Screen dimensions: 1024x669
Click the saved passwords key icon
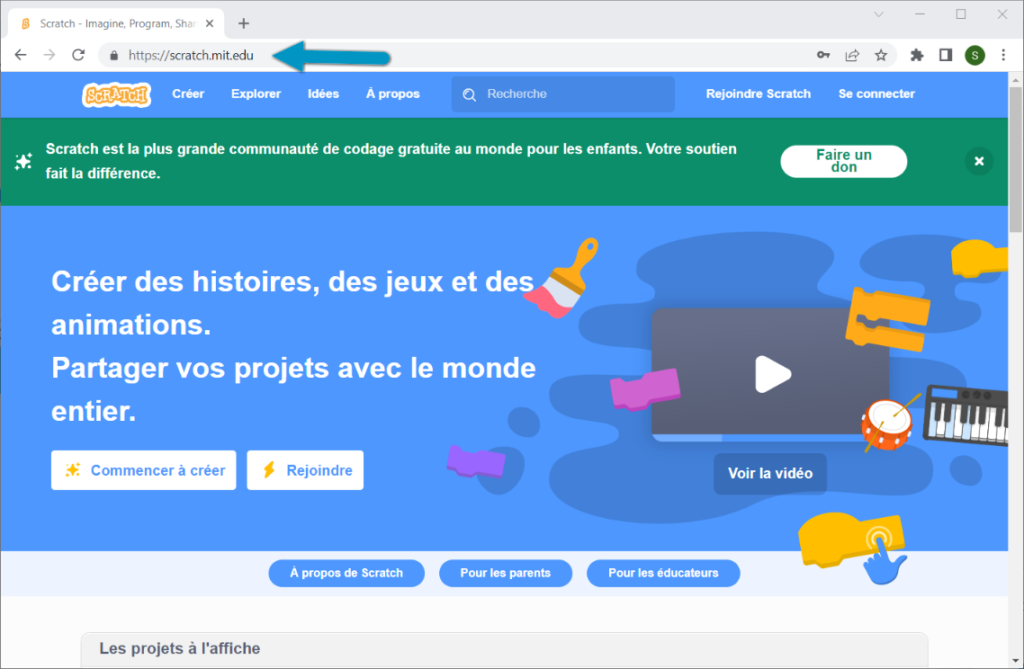coord(823,55)
